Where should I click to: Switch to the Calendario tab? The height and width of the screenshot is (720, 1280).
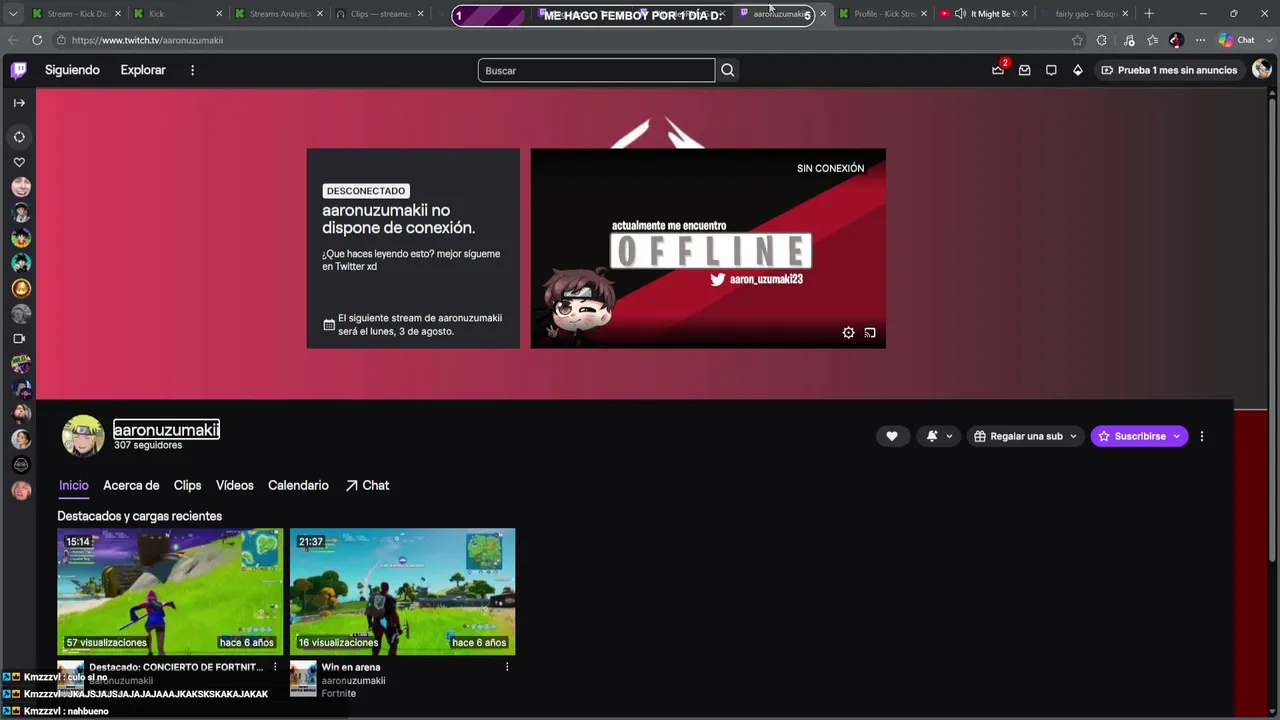click(298, 485)
